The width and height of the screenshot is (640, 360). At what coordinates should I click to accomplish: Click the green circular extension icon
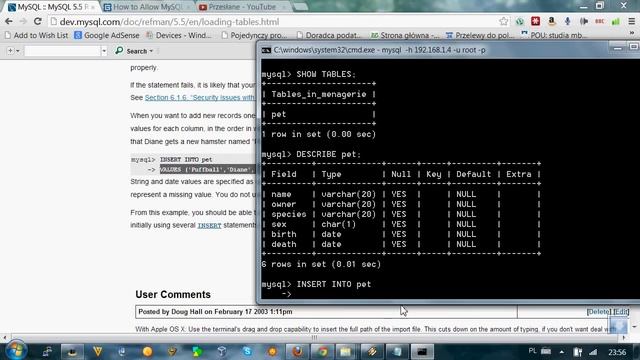coord(520,21)
